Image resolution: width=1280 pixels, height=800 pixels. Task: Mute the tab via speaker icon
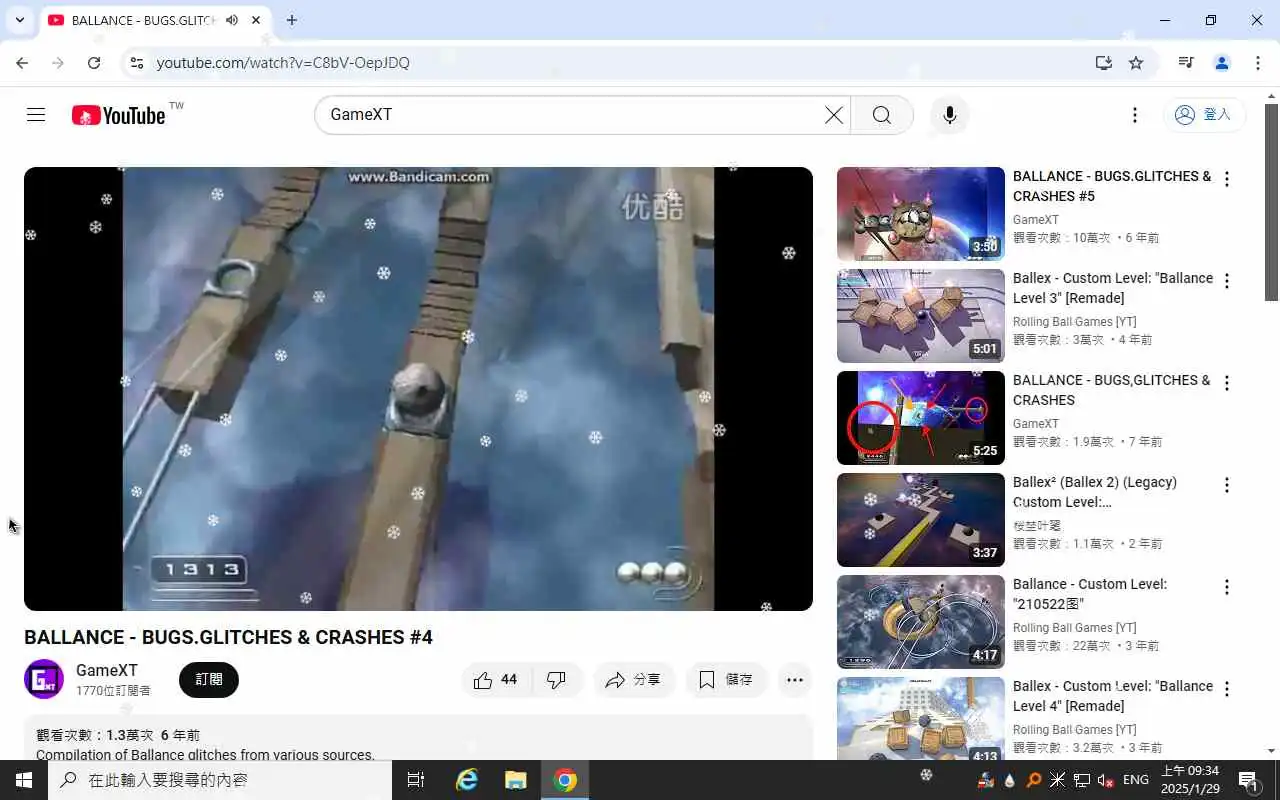(x=232, y=20)
